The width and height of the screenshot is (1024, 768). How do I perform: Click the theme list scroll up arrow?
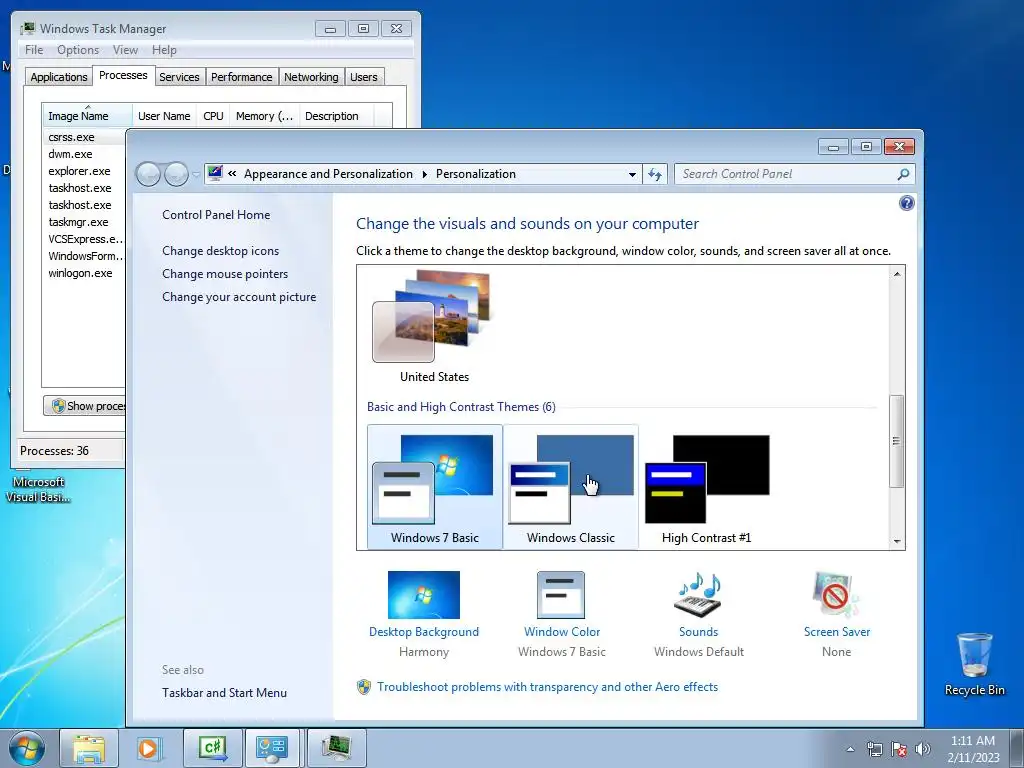(897, 274)
